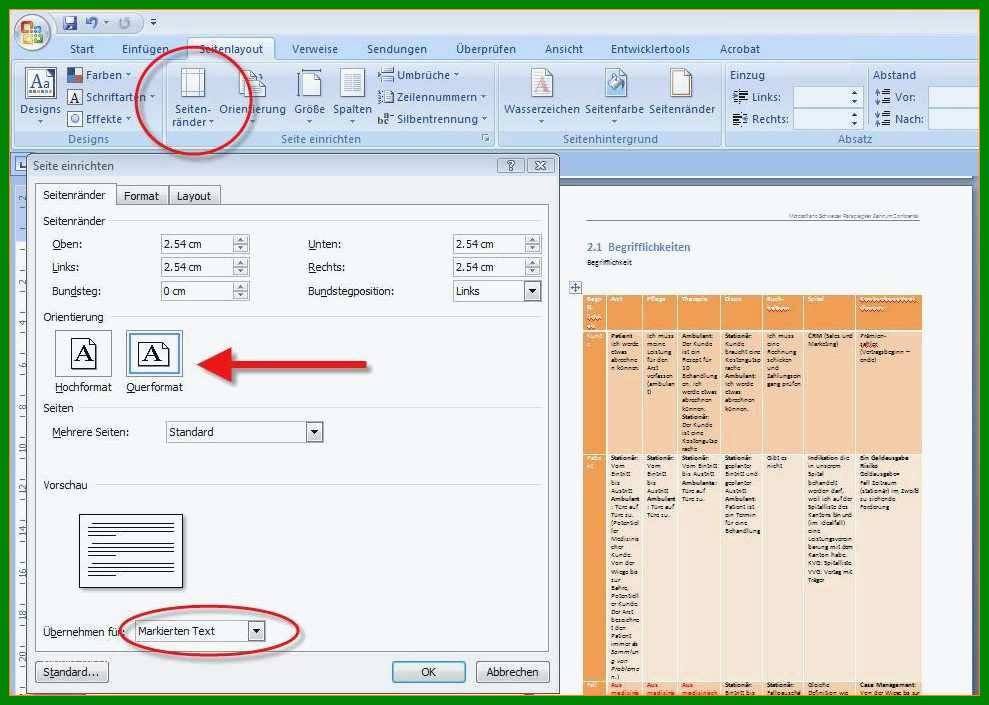Click the table move handle in the document
Screen dimensions: 989x705
click(575, 288)
